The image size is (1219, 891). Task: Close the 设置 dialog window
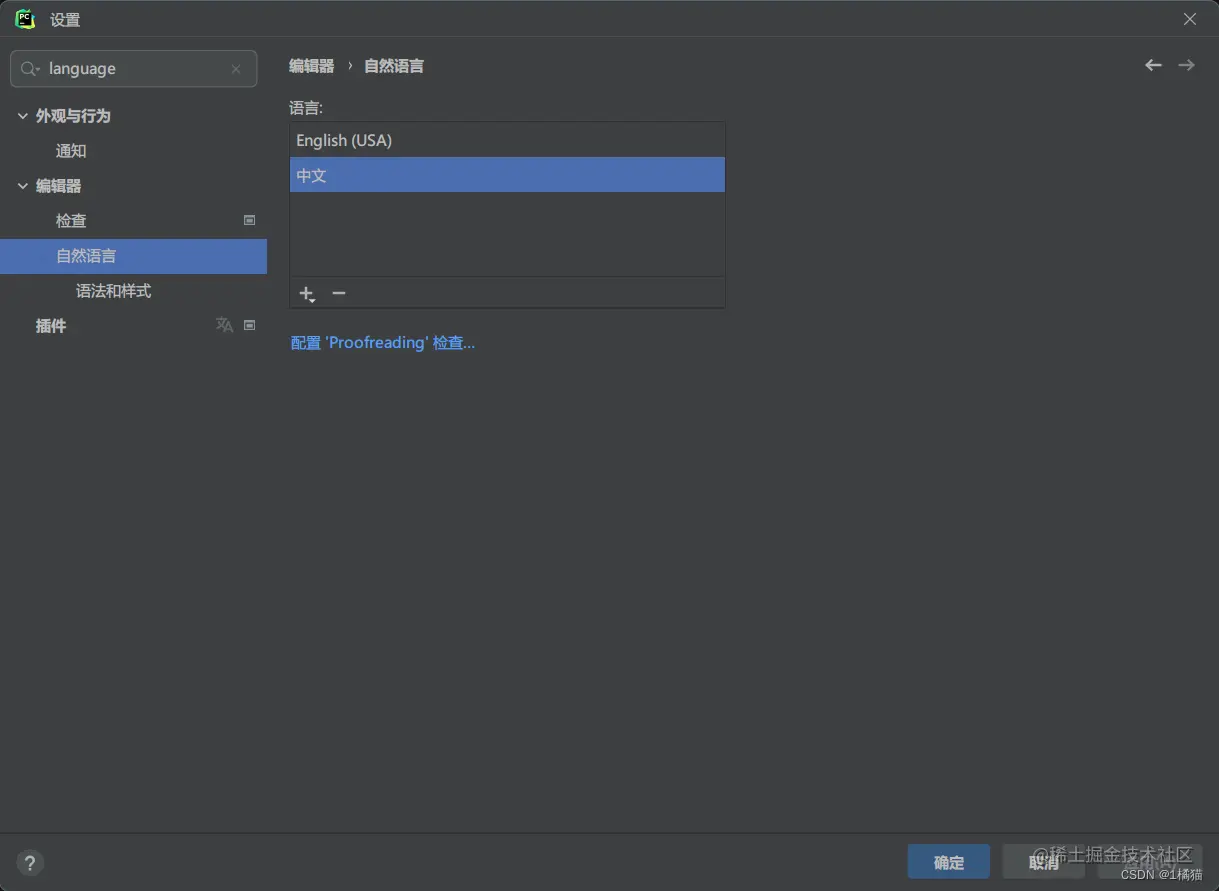[1190, 19]
